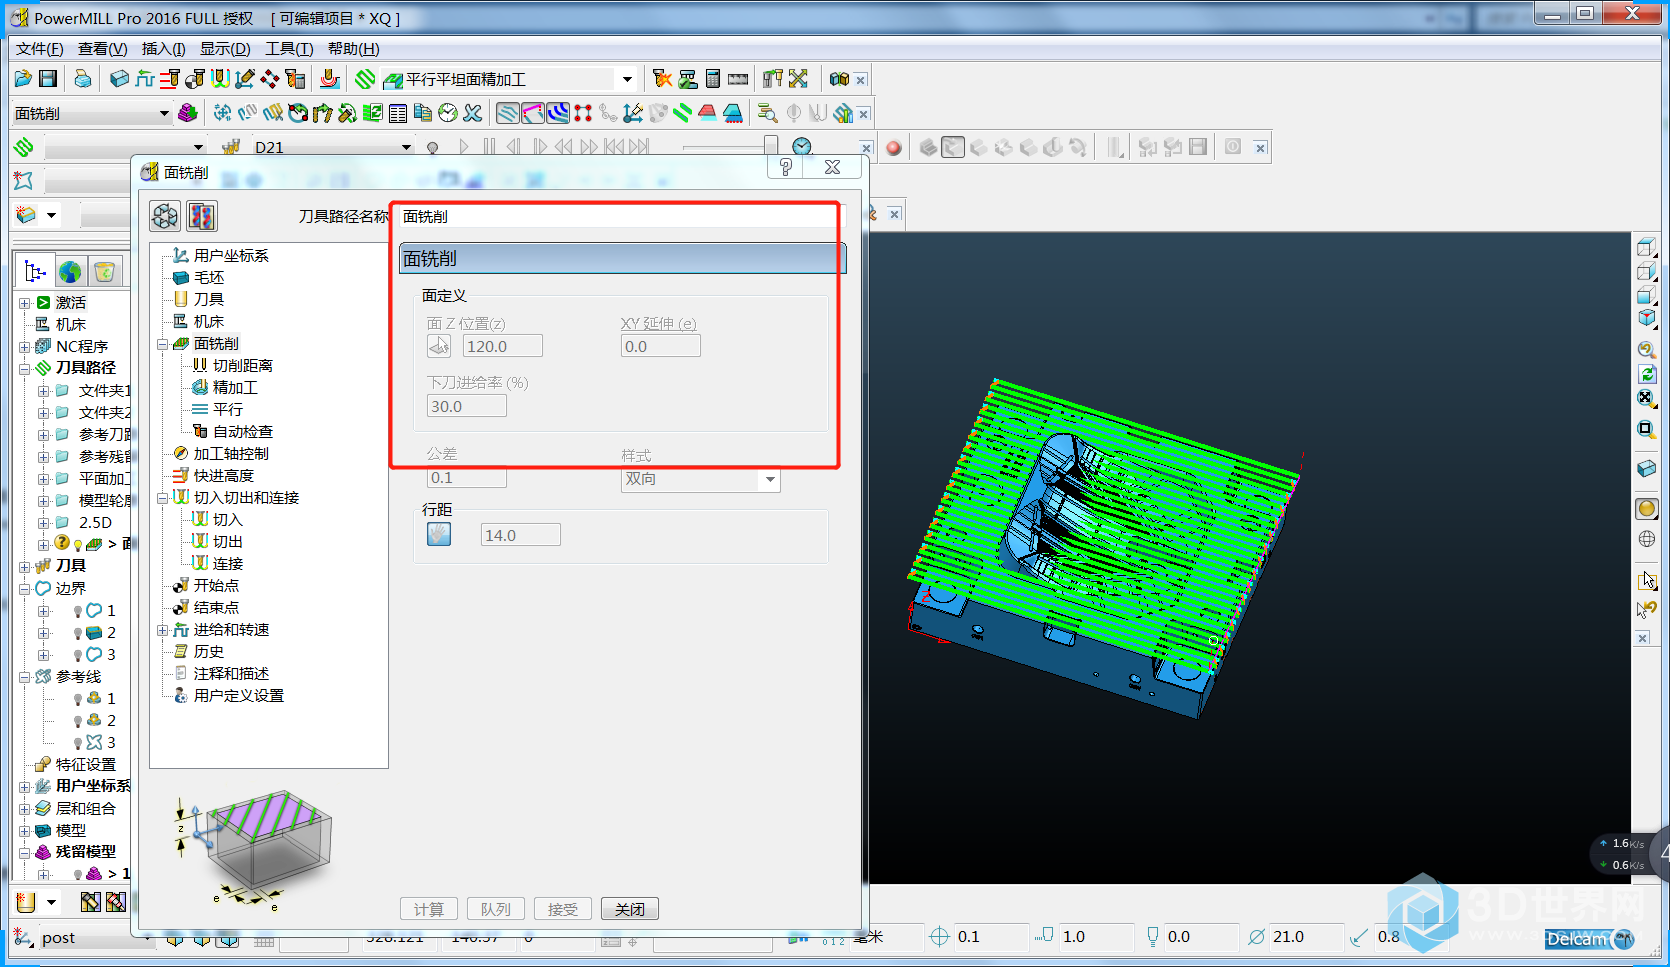Expand 进给和转速 in dialog tree
Screen dimensions: 1670x967
tap(163, 630)
